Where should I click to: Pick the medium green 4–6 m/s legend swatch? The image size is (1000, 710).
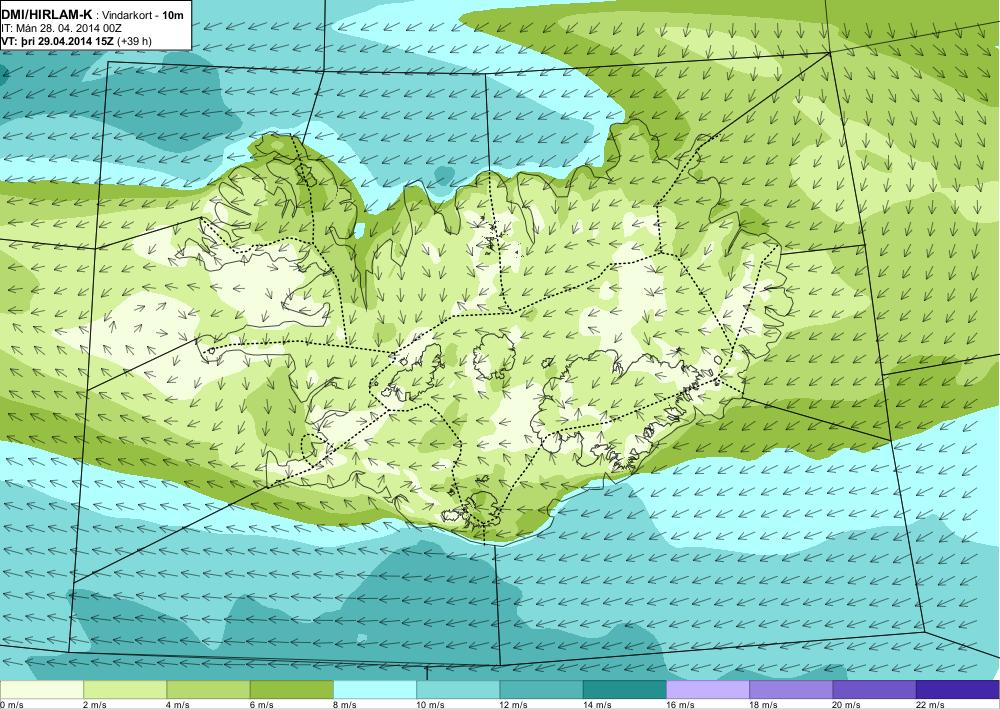(209, 690)
